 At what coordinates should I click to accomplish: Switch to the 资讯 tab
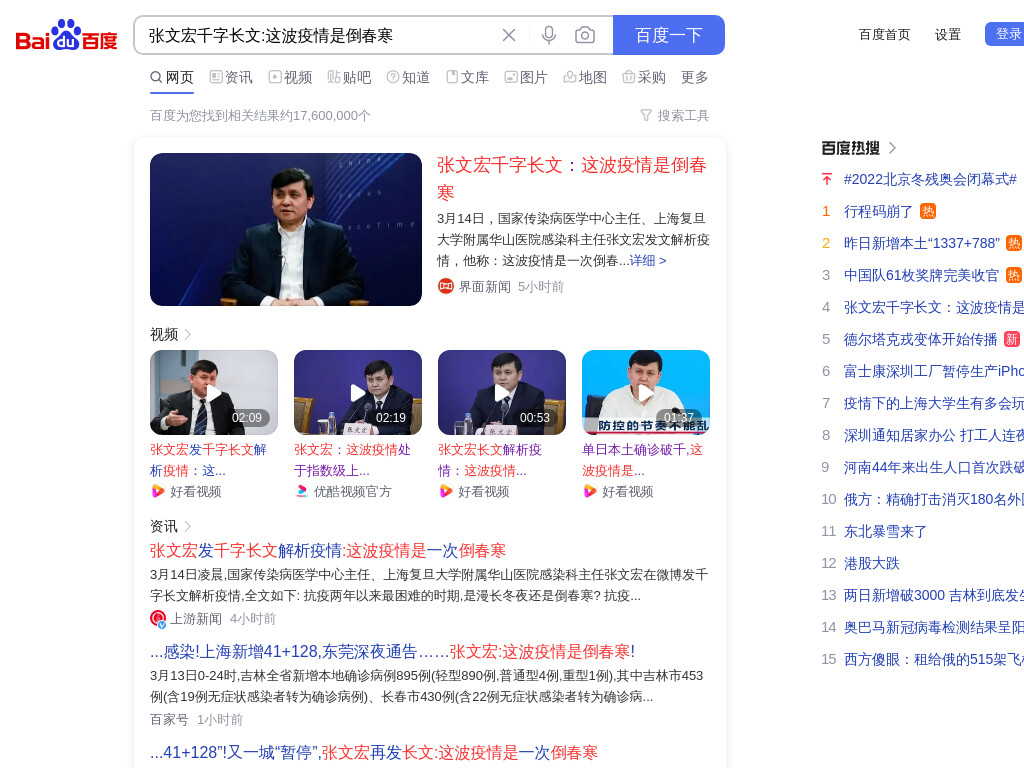click(x=231, y=78)
